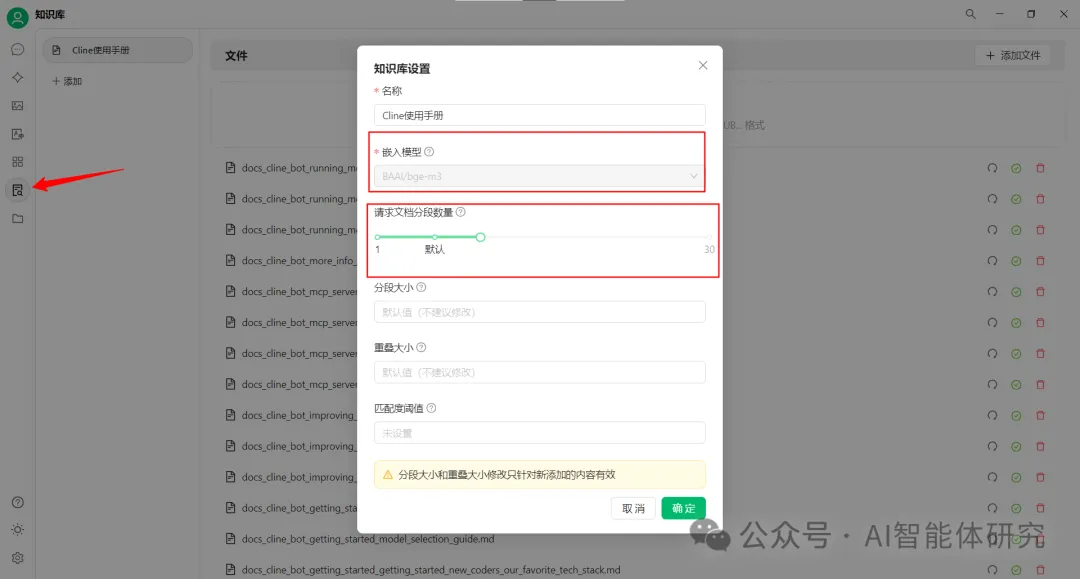Refresh the new_coders_our_favorite_tech_stack.md row

click(992, 569)
